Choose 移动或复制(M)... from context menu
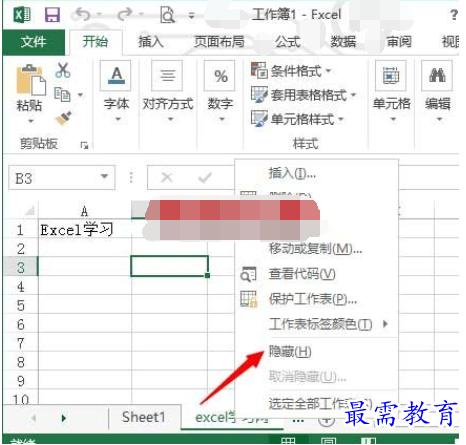 tap(315, 248)
